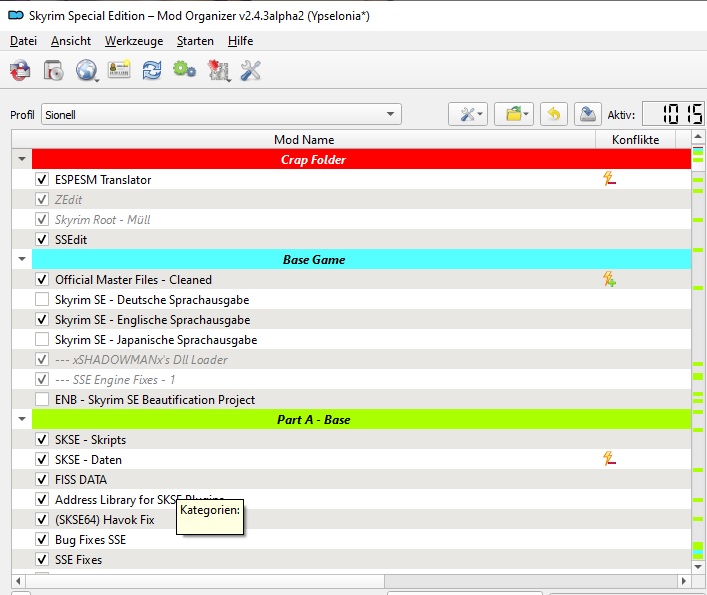Click the create backup drive icon
The width and height of the screenshot is (707, 595).
pyautogui.click(x=590, y=114)
